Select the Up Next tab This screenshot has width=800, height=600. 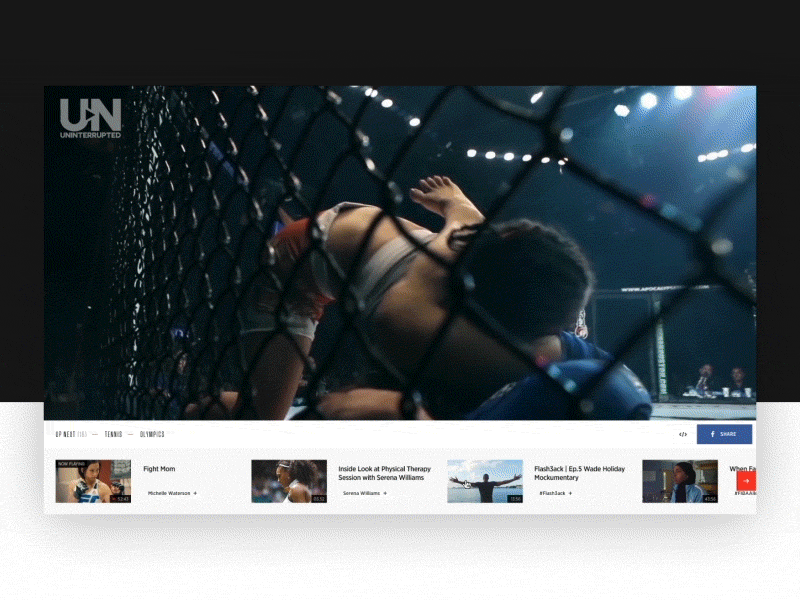point(71,434)
